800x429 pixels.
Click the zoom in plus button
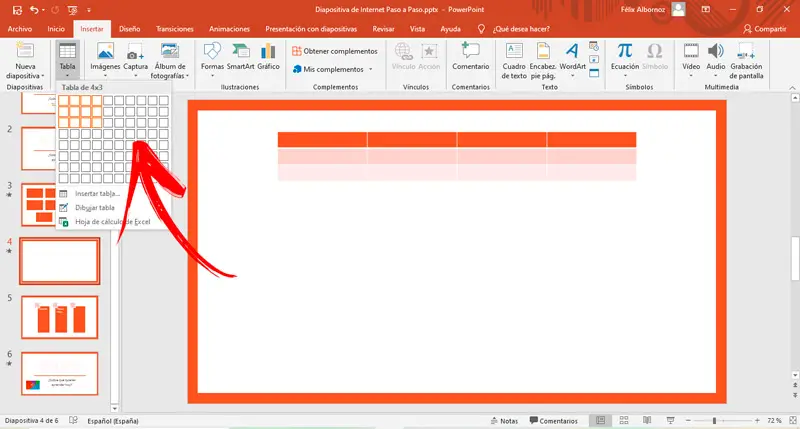[x=758, y=421]
